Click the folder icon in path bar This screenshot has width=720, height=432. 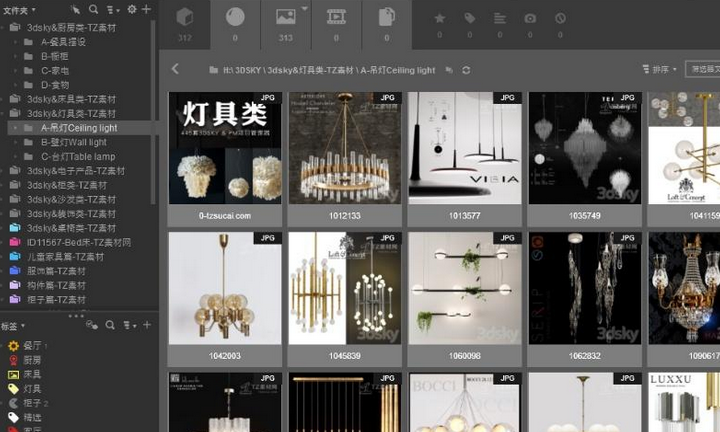point(213,70)
